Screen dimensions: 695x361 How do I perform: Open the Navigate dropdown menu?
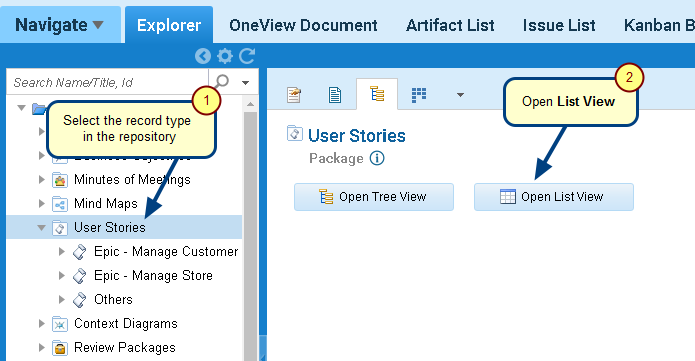click(x=59, y=25)
